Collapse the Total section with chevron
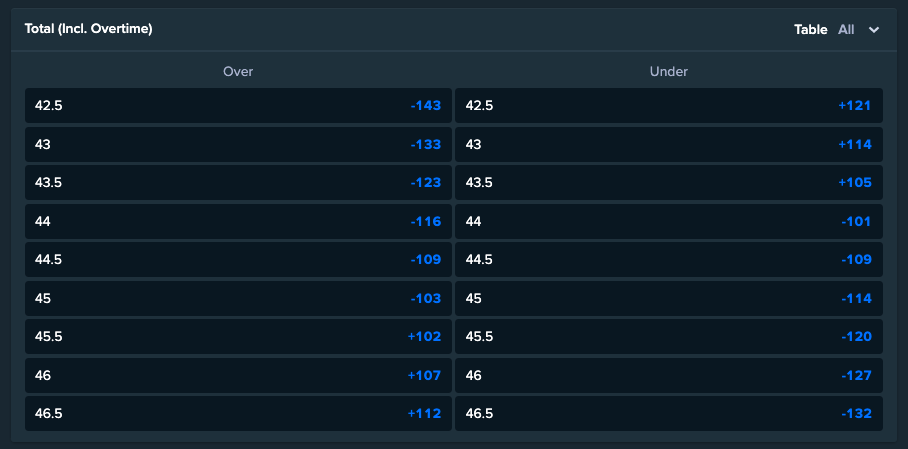This screenshot has width=908, height=449. pyautogui.click(x=874, y=30)
